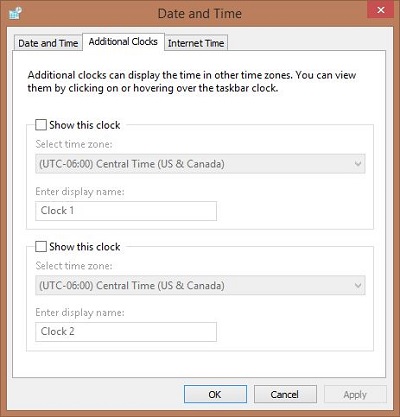This screenshot has height=417, width=400.
Task: Open the first clock's time zone dropdown
Action: pyautogui.click(x=200, y=164)
